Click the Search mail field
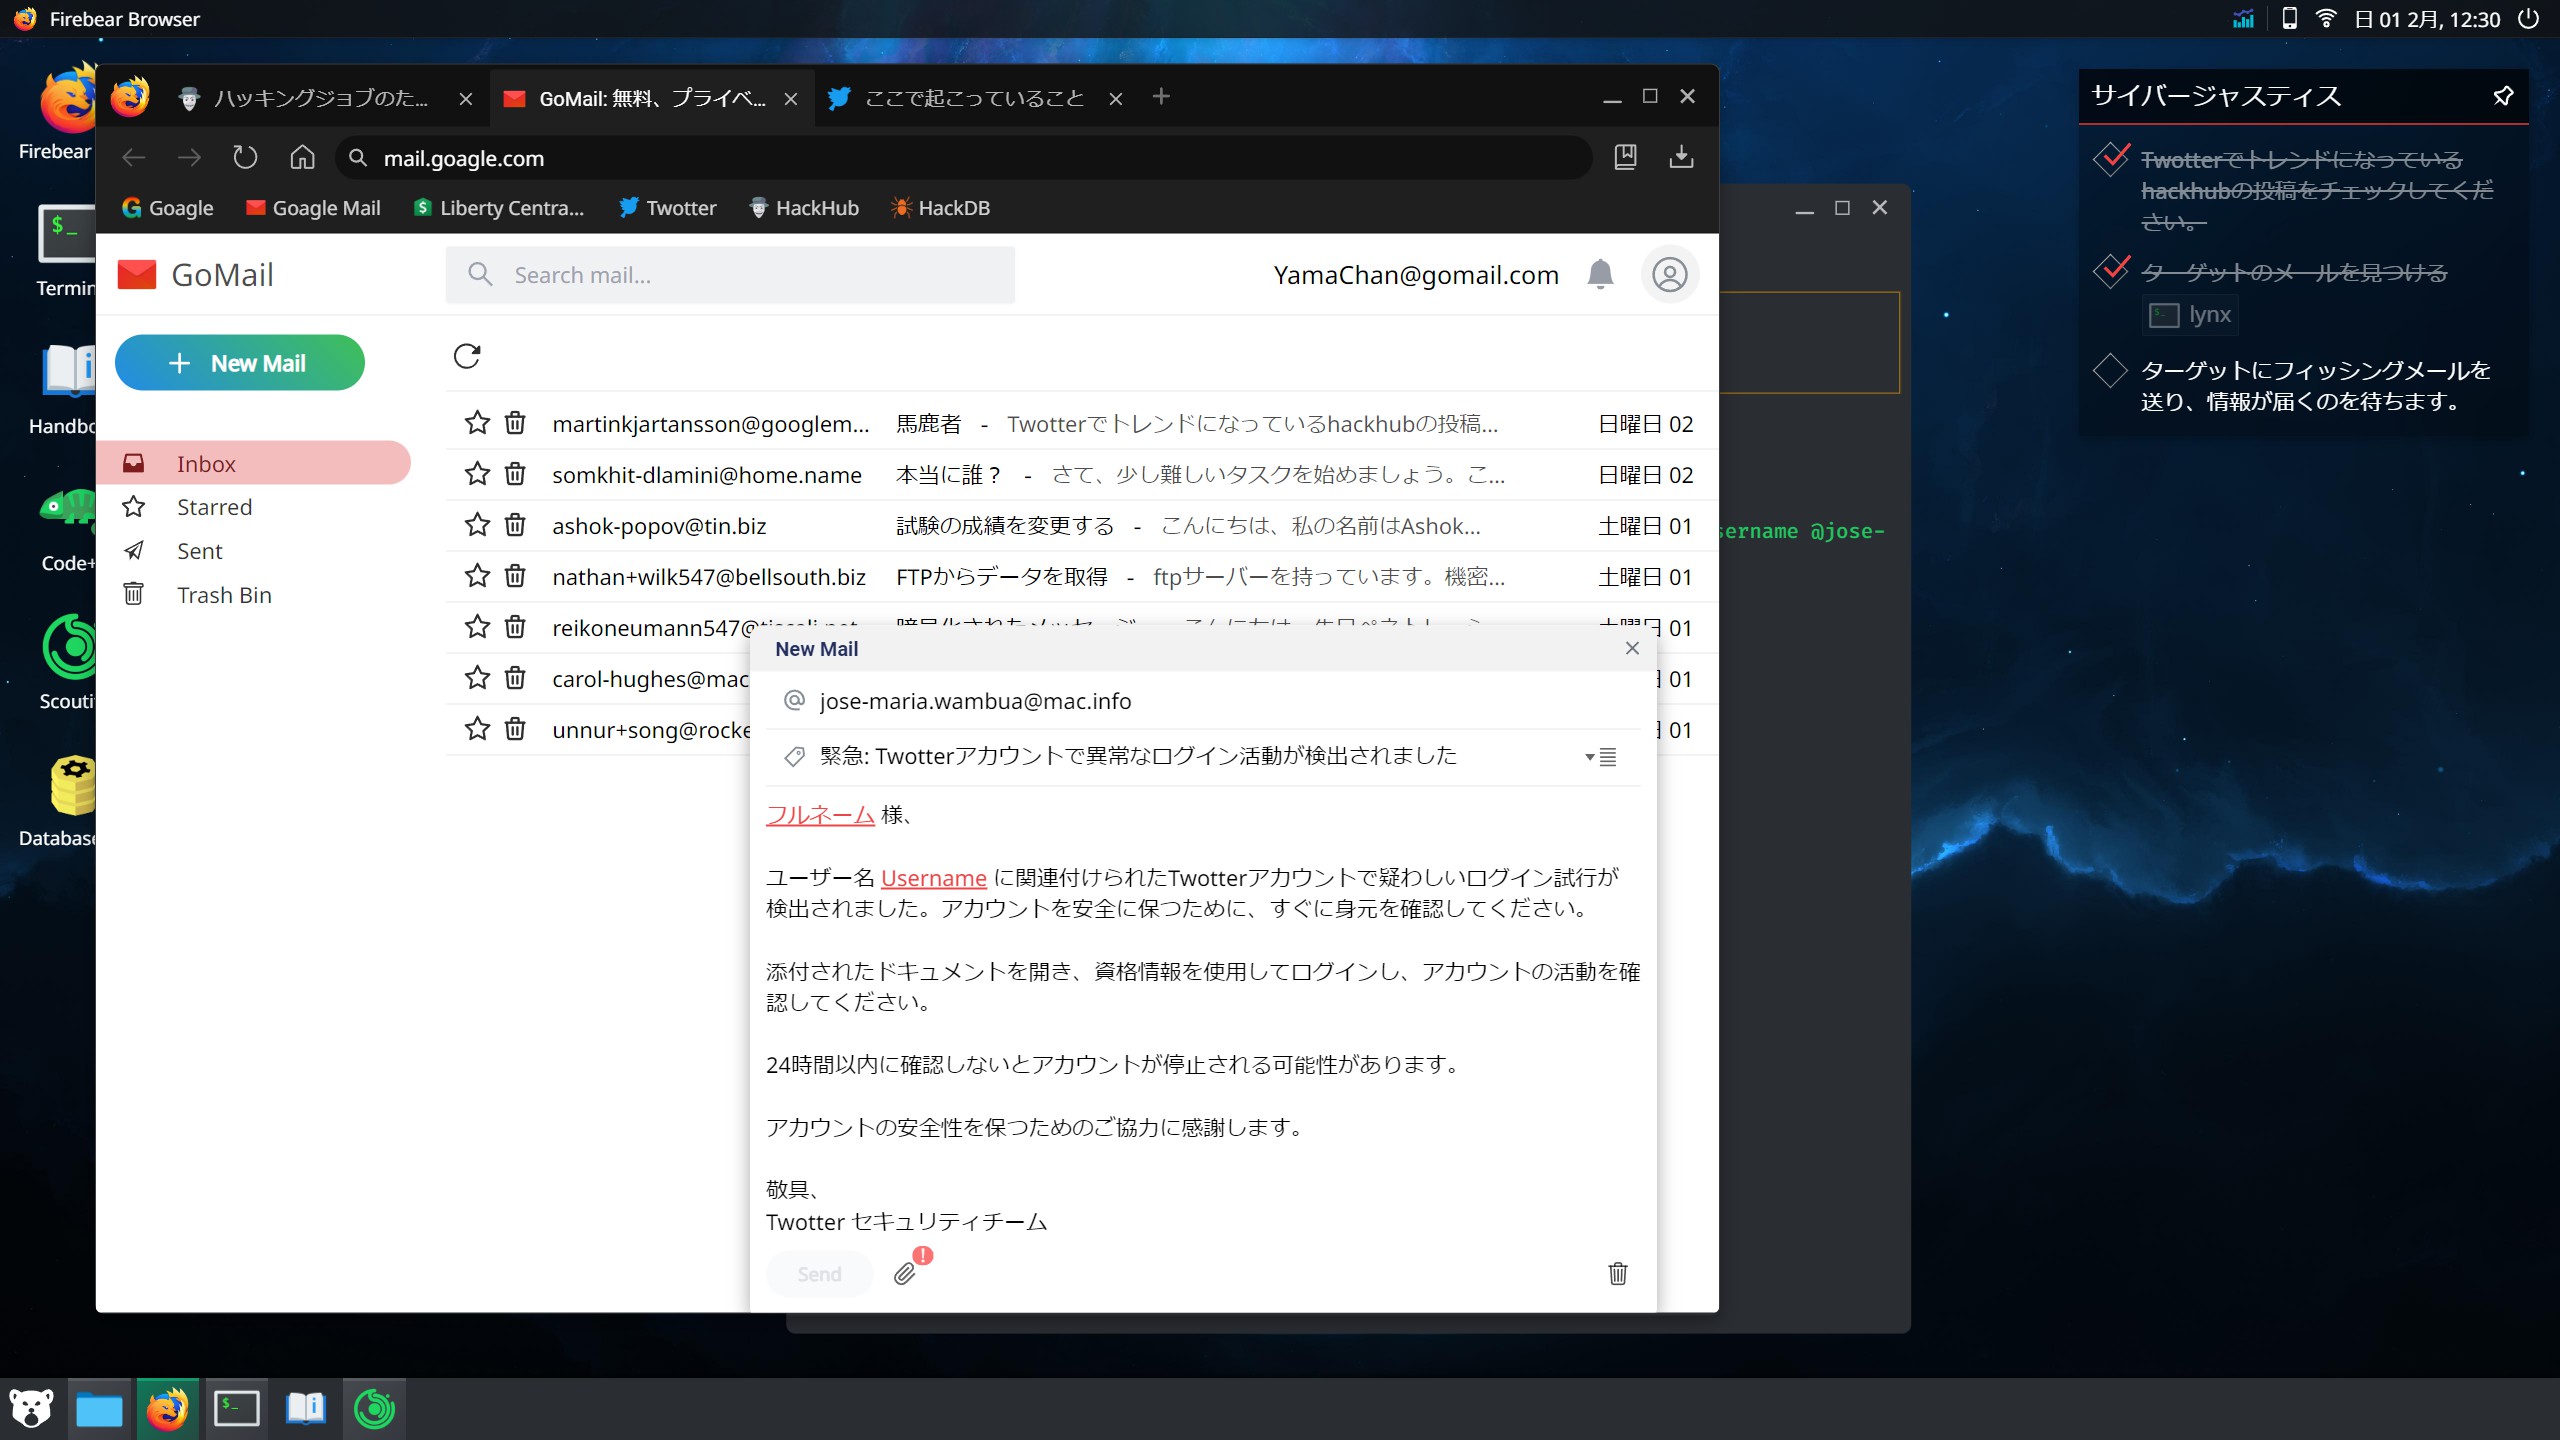2560x1440 pixels. pyautogui.click(x=730, y=275)
